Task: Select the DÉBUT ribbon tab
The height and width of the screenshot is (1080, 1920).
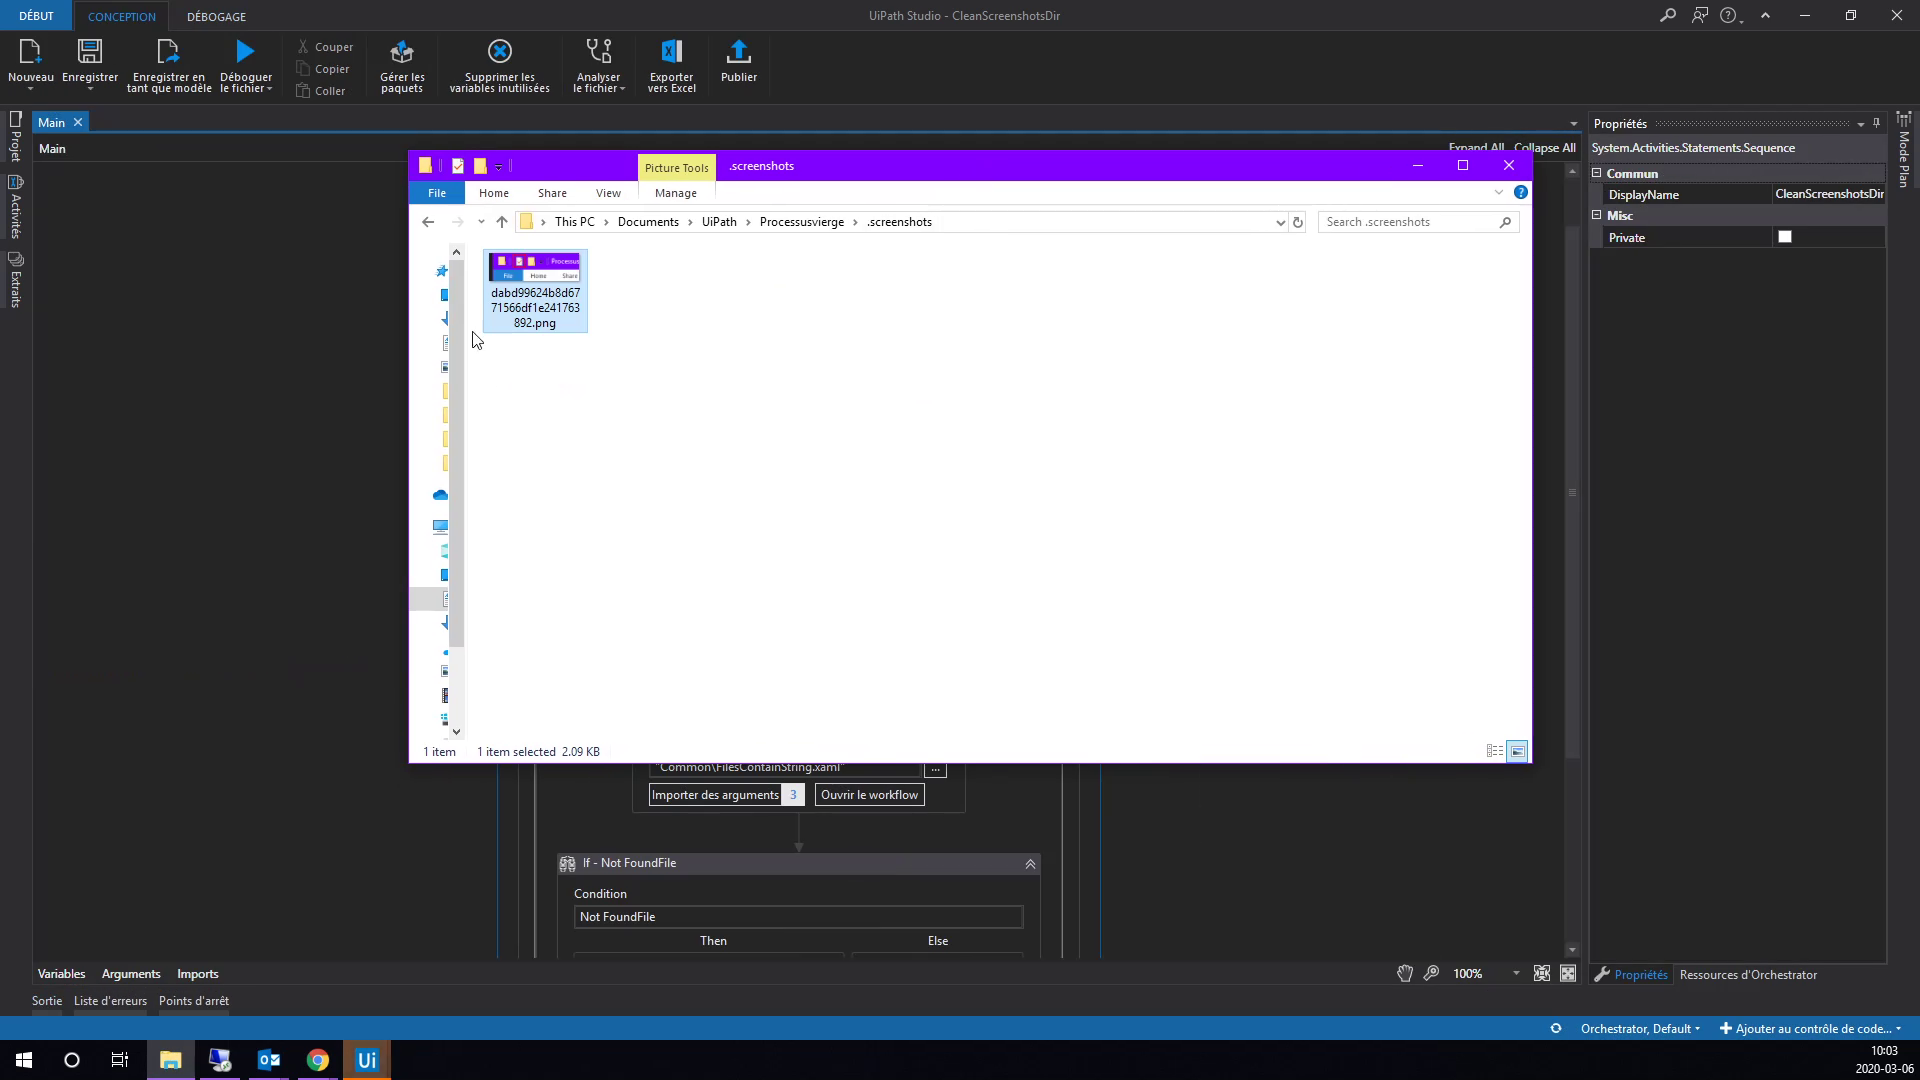Action: [37, 16]
